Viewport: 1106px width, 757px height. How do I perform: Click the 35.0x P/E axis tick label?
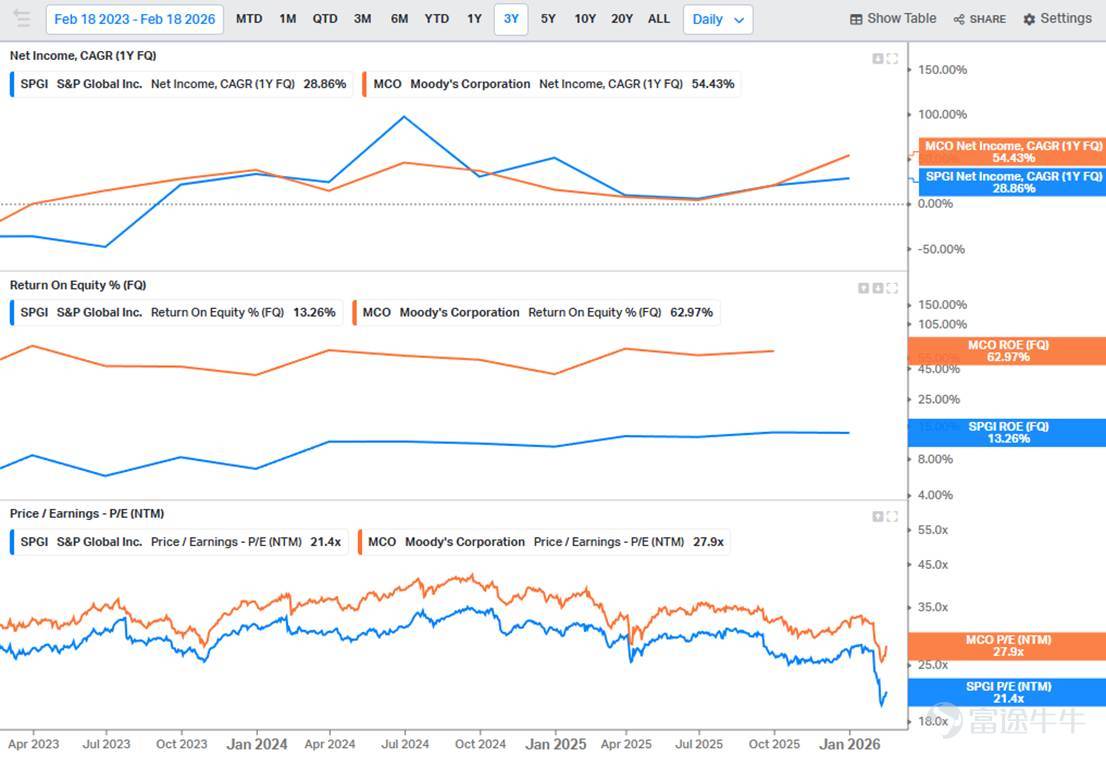(932, 607)
